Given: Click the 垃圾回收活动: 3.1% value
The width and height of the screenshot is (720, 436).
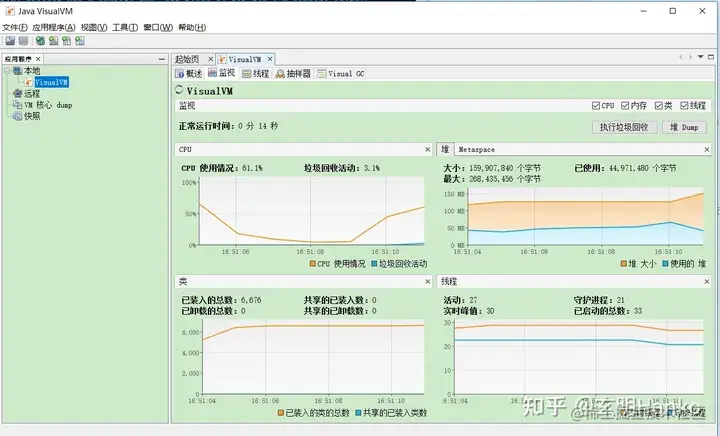Looking at the screenshot, I should (342, 168).
